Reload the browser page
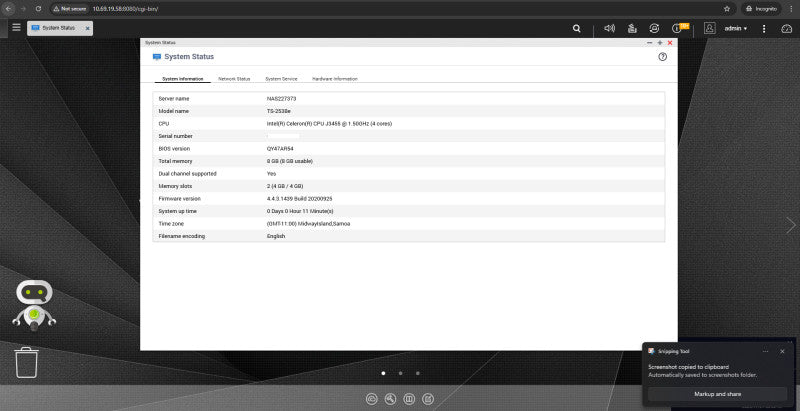Screen dimensions: 800x411 [38, 9]
